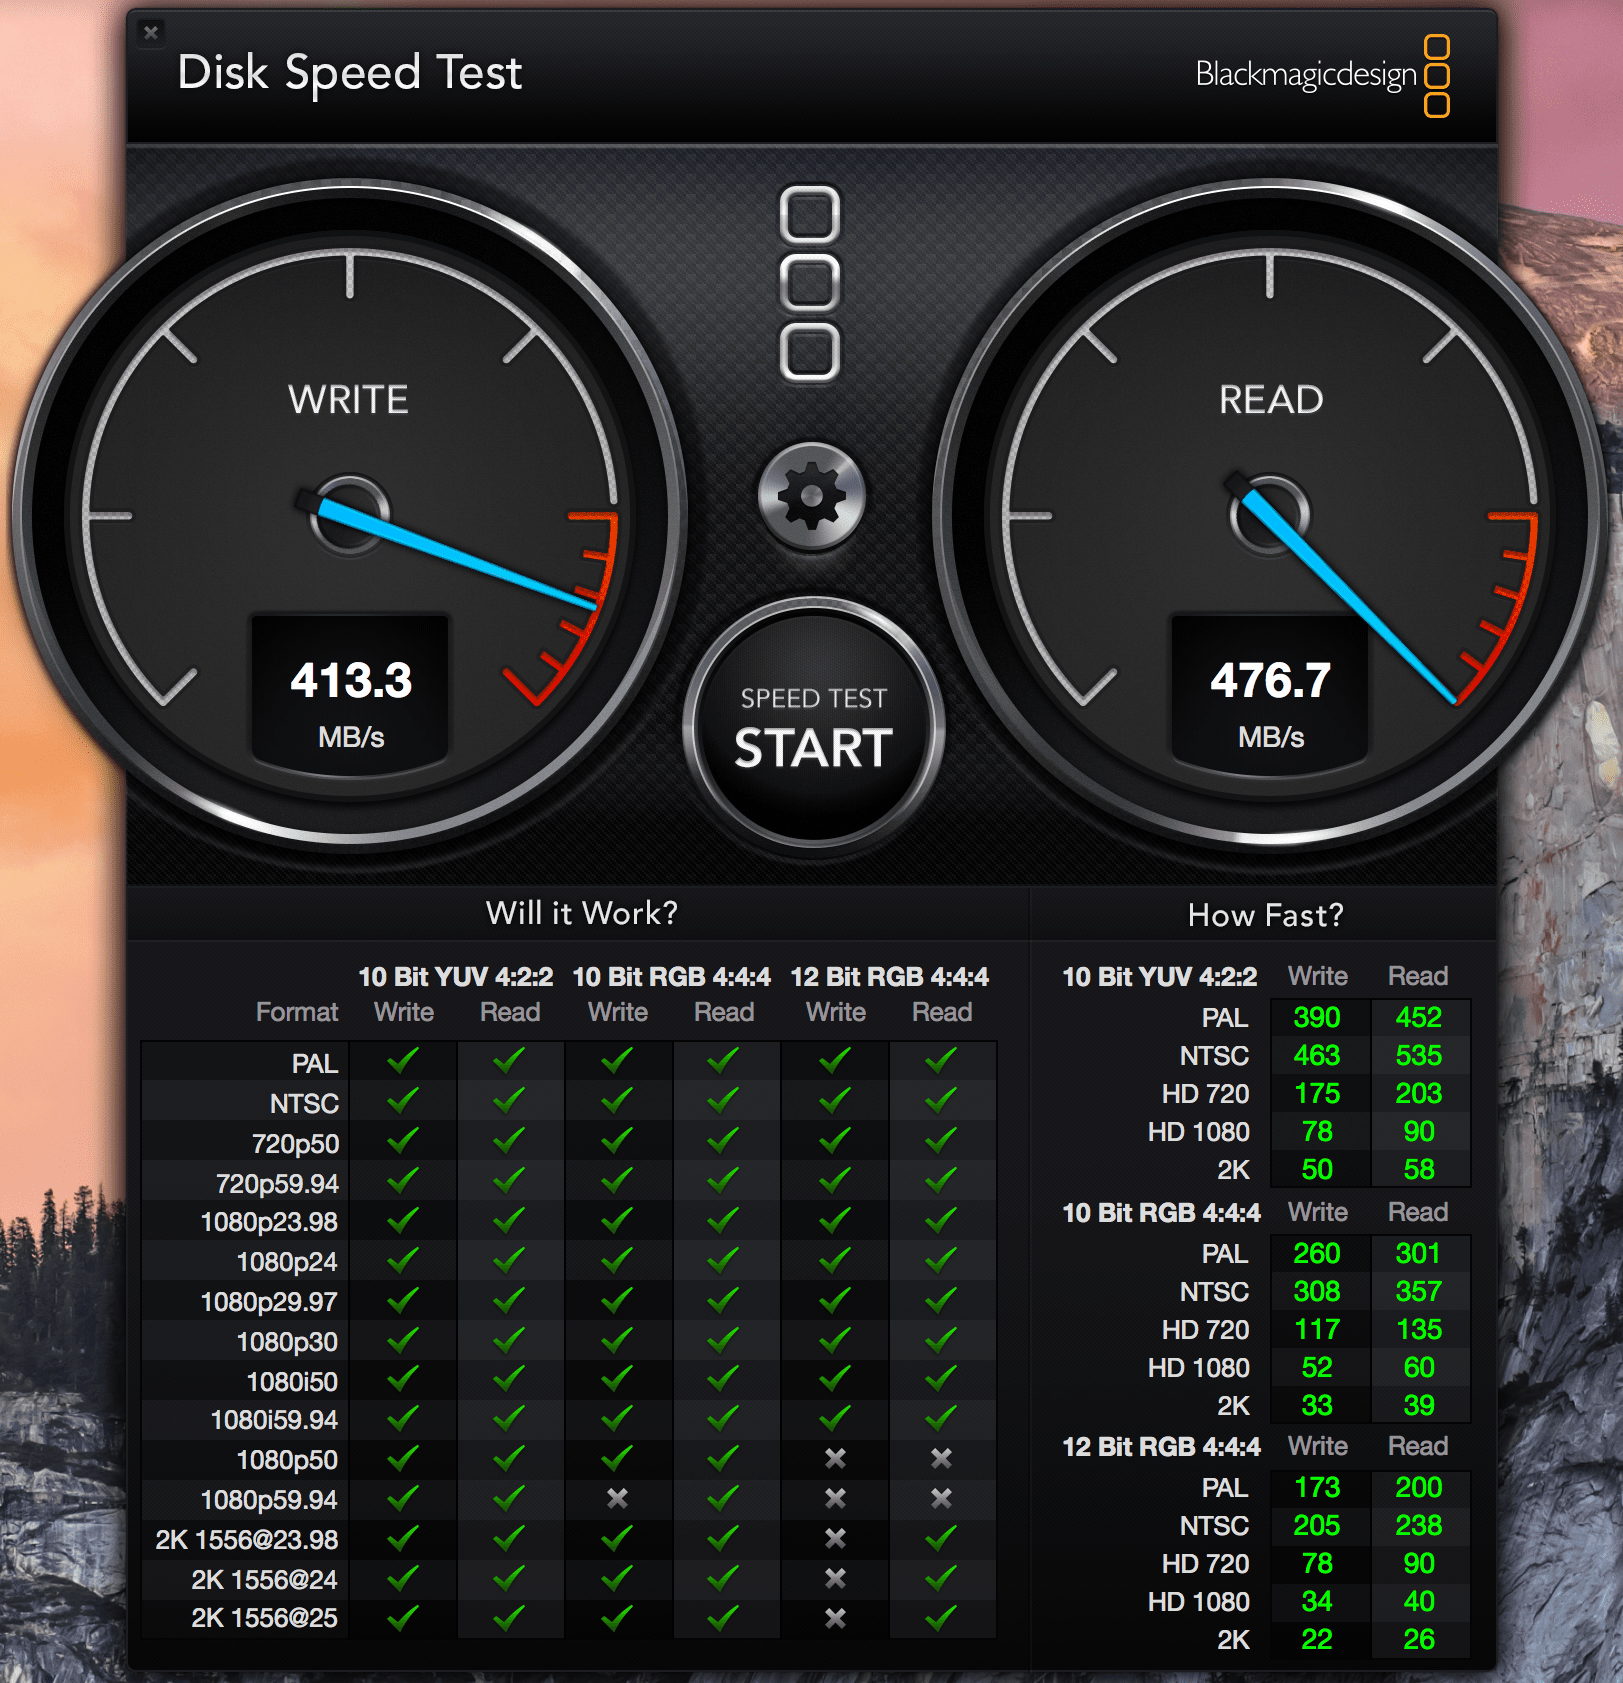Click the PAL 10 Bit YUV write checkmark
1623x1683 pixels.
[x=403, y=1060]
